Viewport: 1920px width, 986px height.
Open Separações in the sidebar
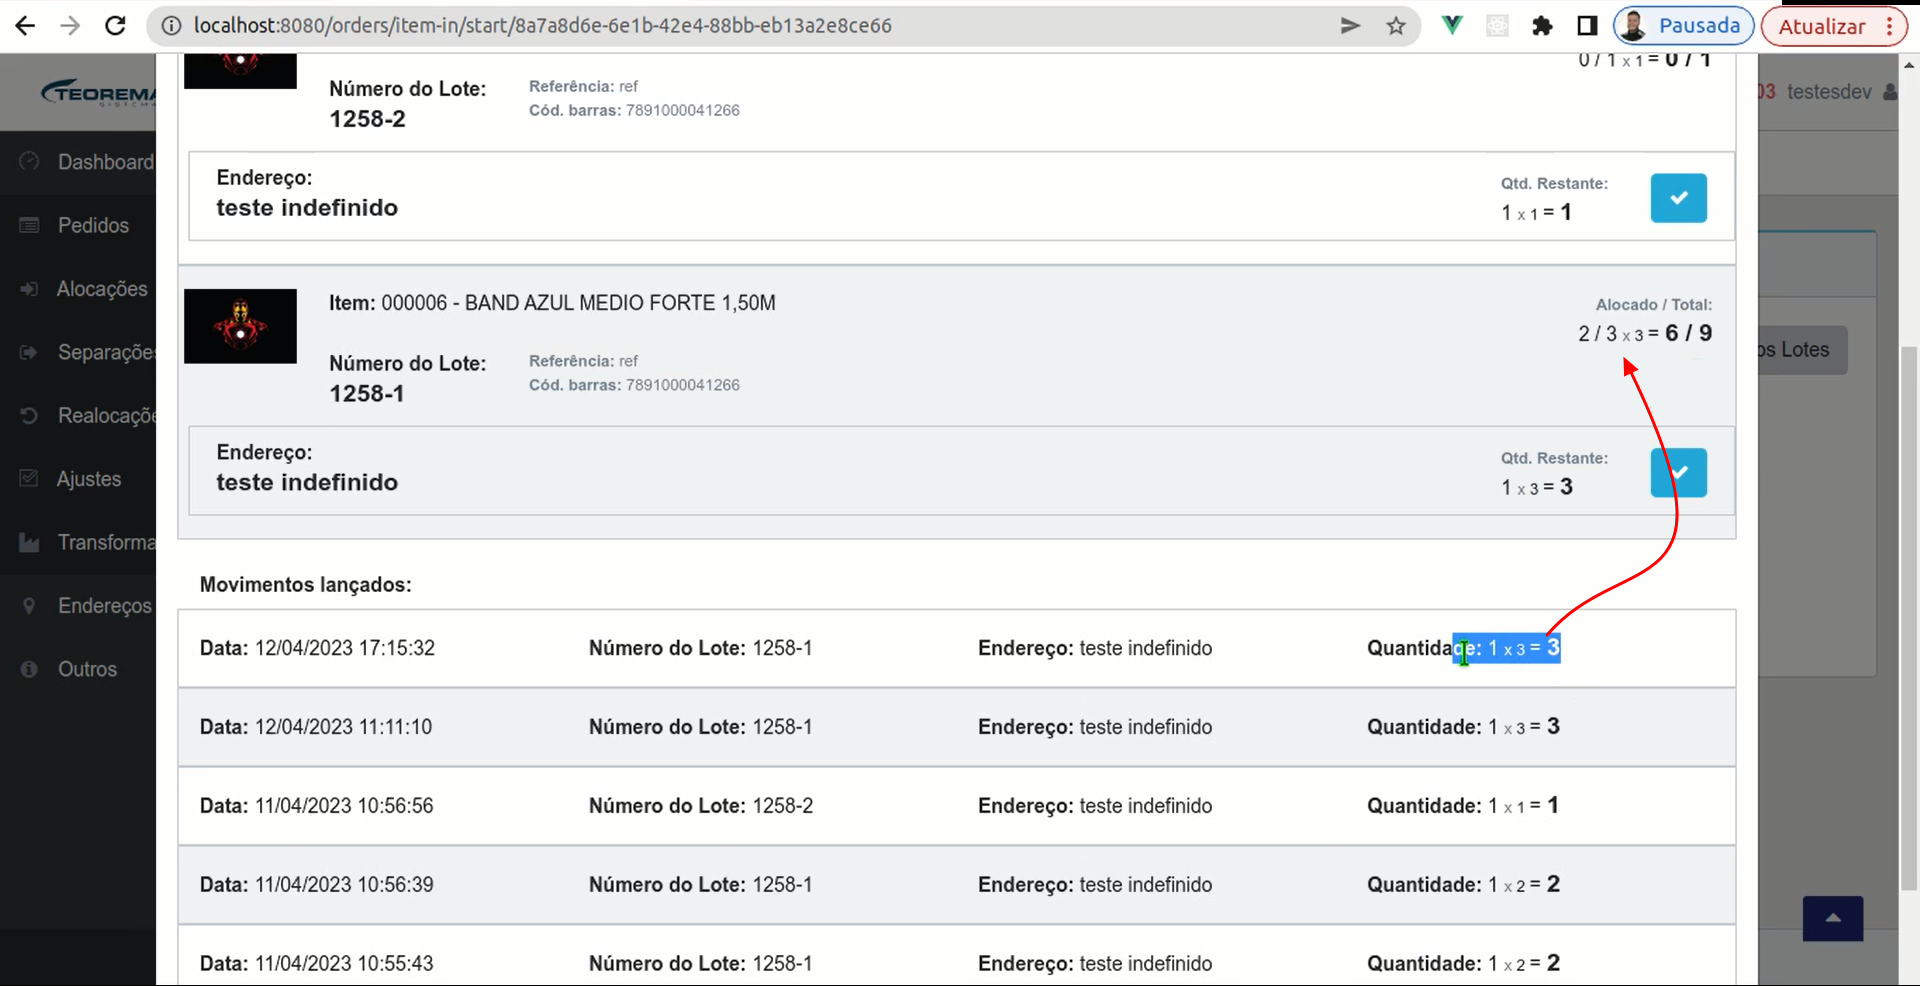(x=106, y=352)
